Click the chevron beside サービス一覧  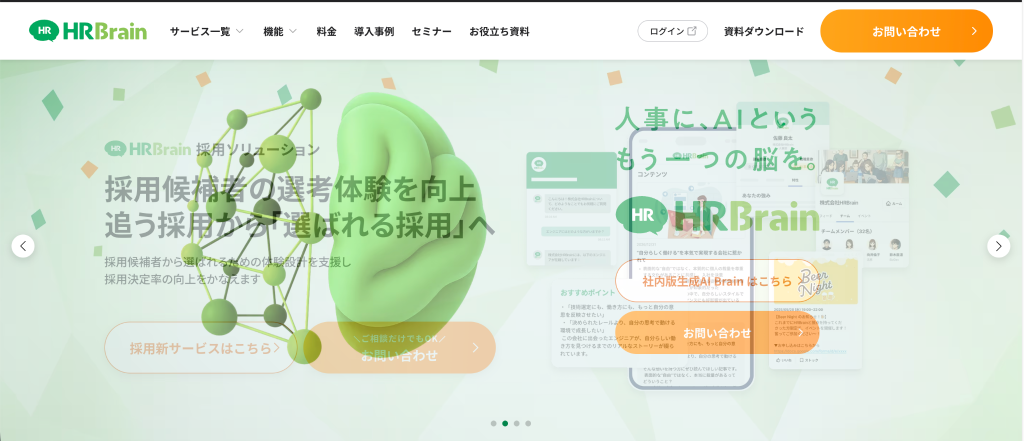click(x=240, y=31)
